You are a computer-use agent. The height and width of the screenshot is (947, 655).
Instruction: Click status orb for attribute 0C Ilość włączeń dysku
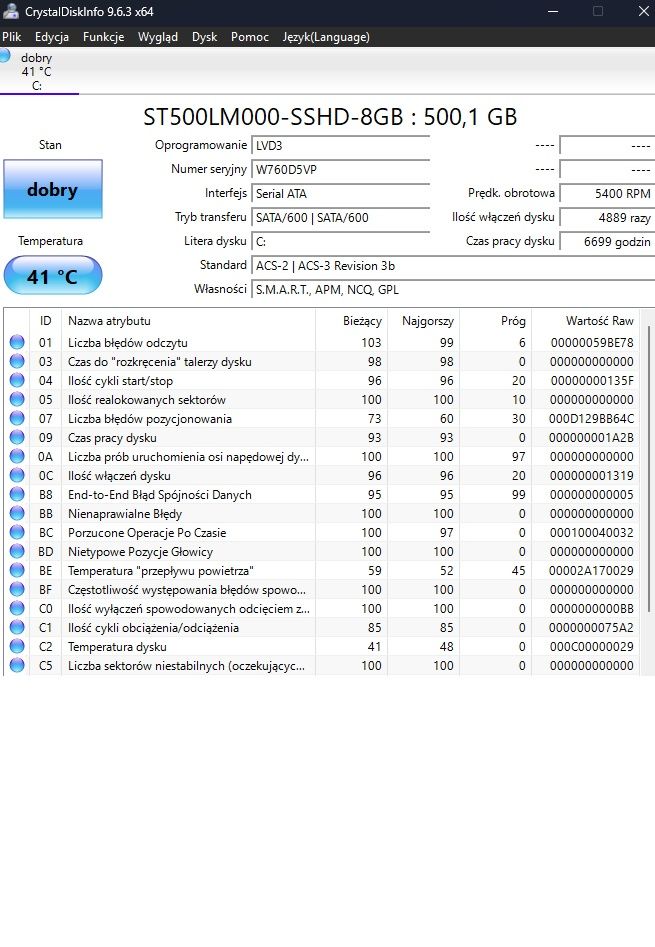click(17, 475)
